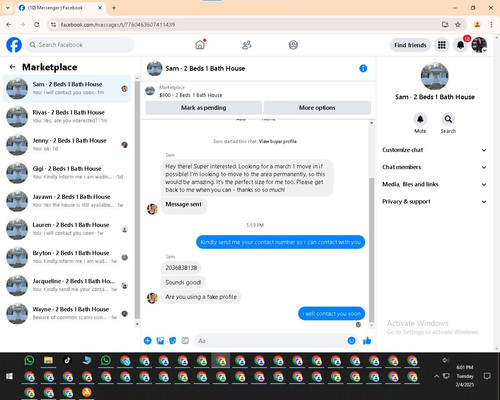The image size is (500, 400).
Task: Click Mark as pending button
Action: pos(203,108)
